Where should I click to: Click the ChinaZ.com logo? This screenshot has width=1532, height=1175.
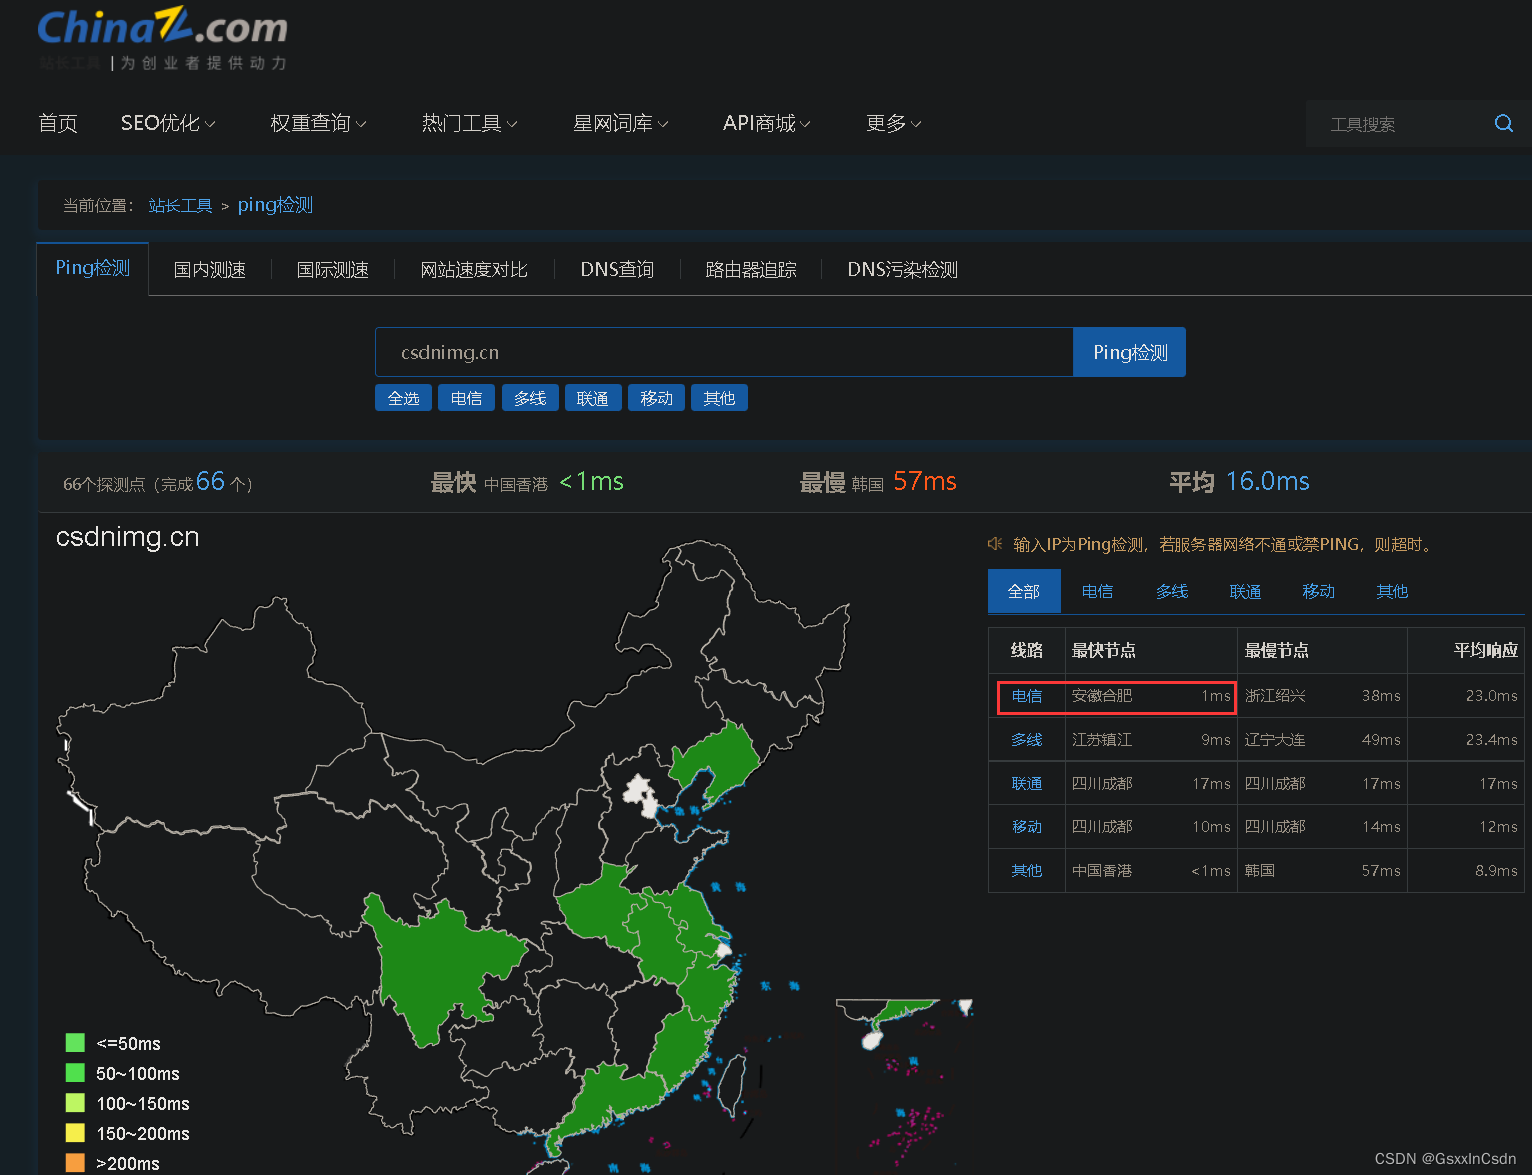coord(162,39)
